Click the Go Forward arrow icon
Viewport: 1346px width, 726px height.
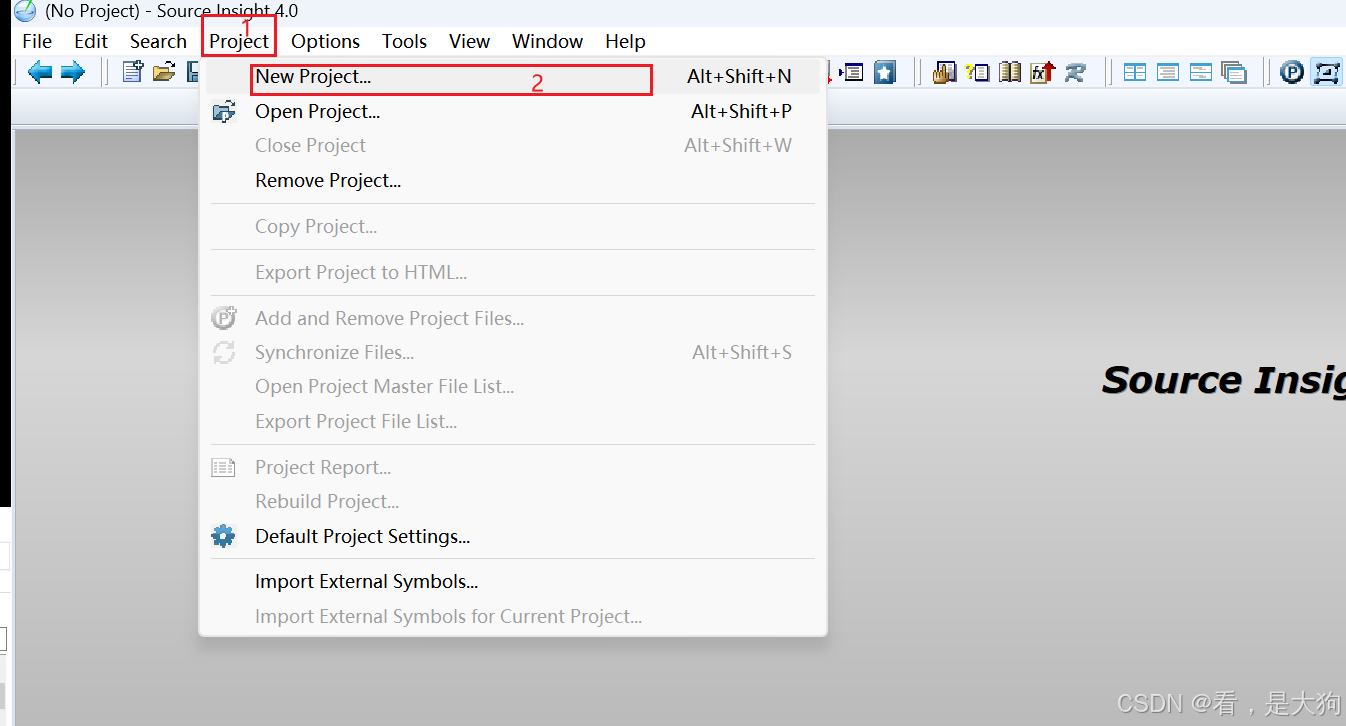click(72, 72)
